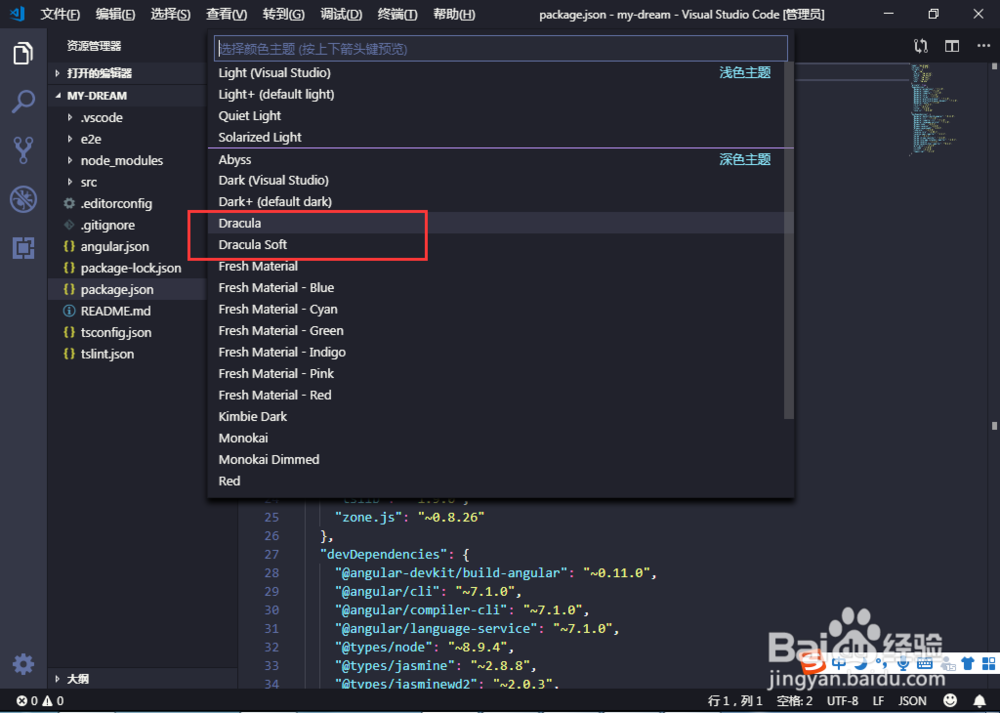Open the Manage gear menu

coord(23,664)
